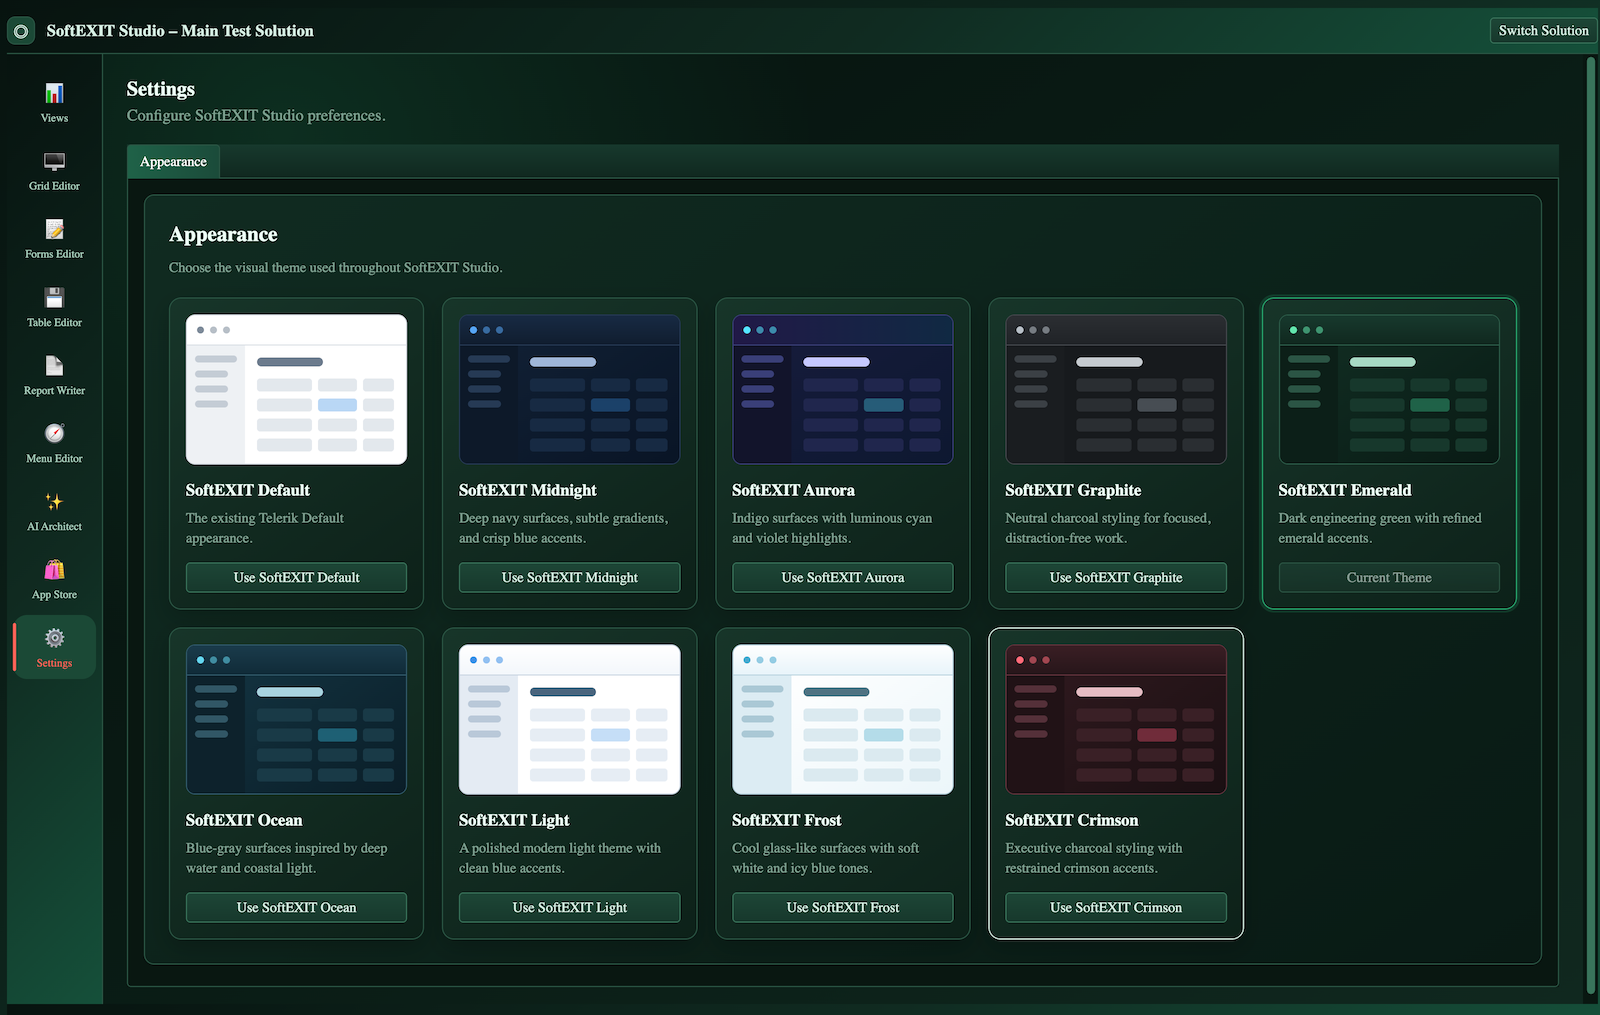
Task: Click 'Deep navy surfaces' description text
Action: pyautogui.click(x=564, y=528)
